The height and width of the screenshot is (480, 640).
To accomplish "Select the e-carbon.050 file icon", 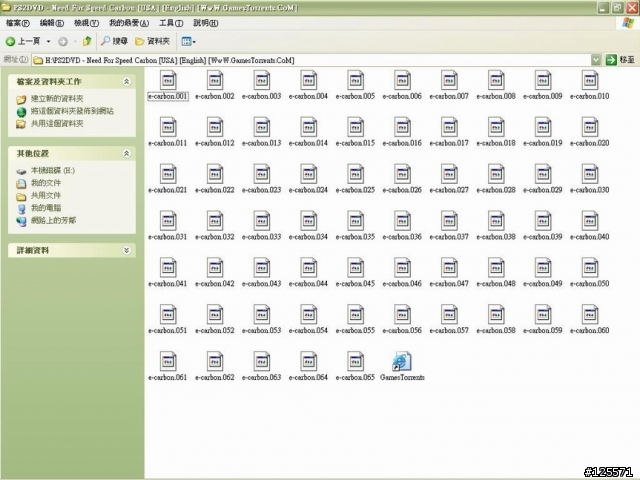I will tap(590, 268).
